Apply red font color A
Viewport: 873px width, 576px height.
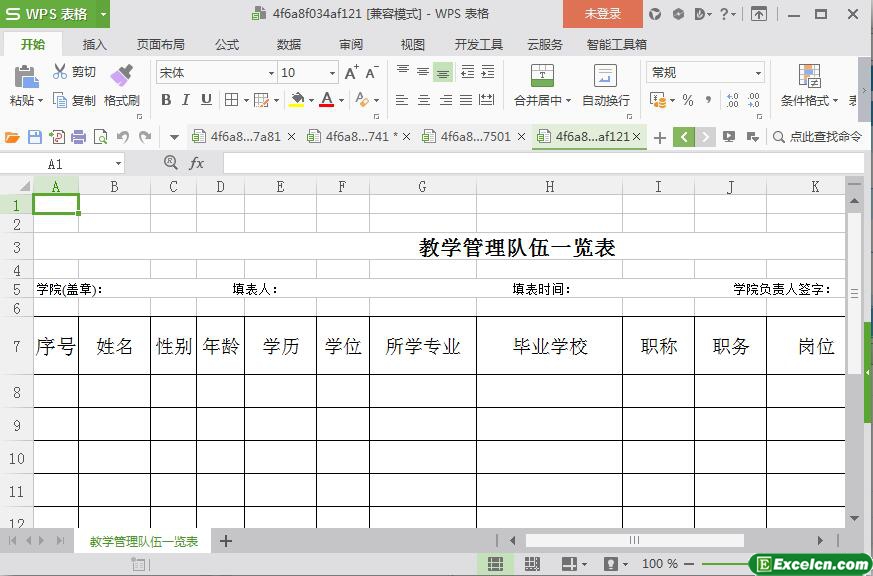[x=327, y=100]
